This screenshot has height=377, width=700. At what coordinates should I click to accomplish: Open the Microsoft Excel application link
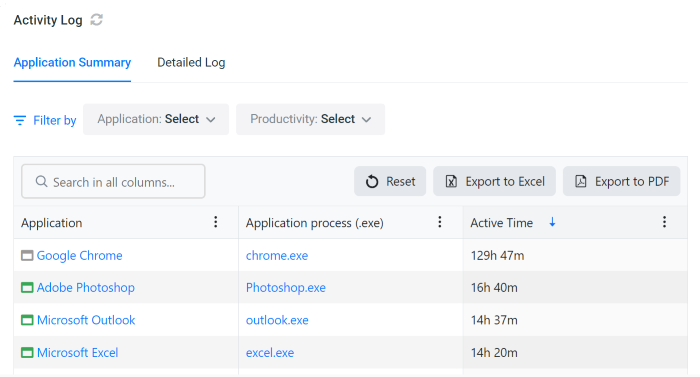[x=78, y=353]
